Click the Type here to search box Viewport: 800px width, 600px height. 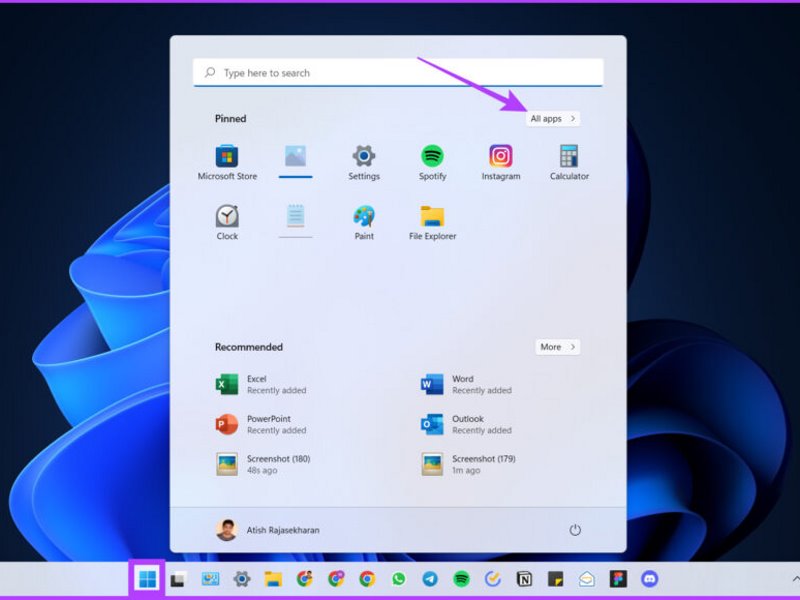(x=398, y=72)
